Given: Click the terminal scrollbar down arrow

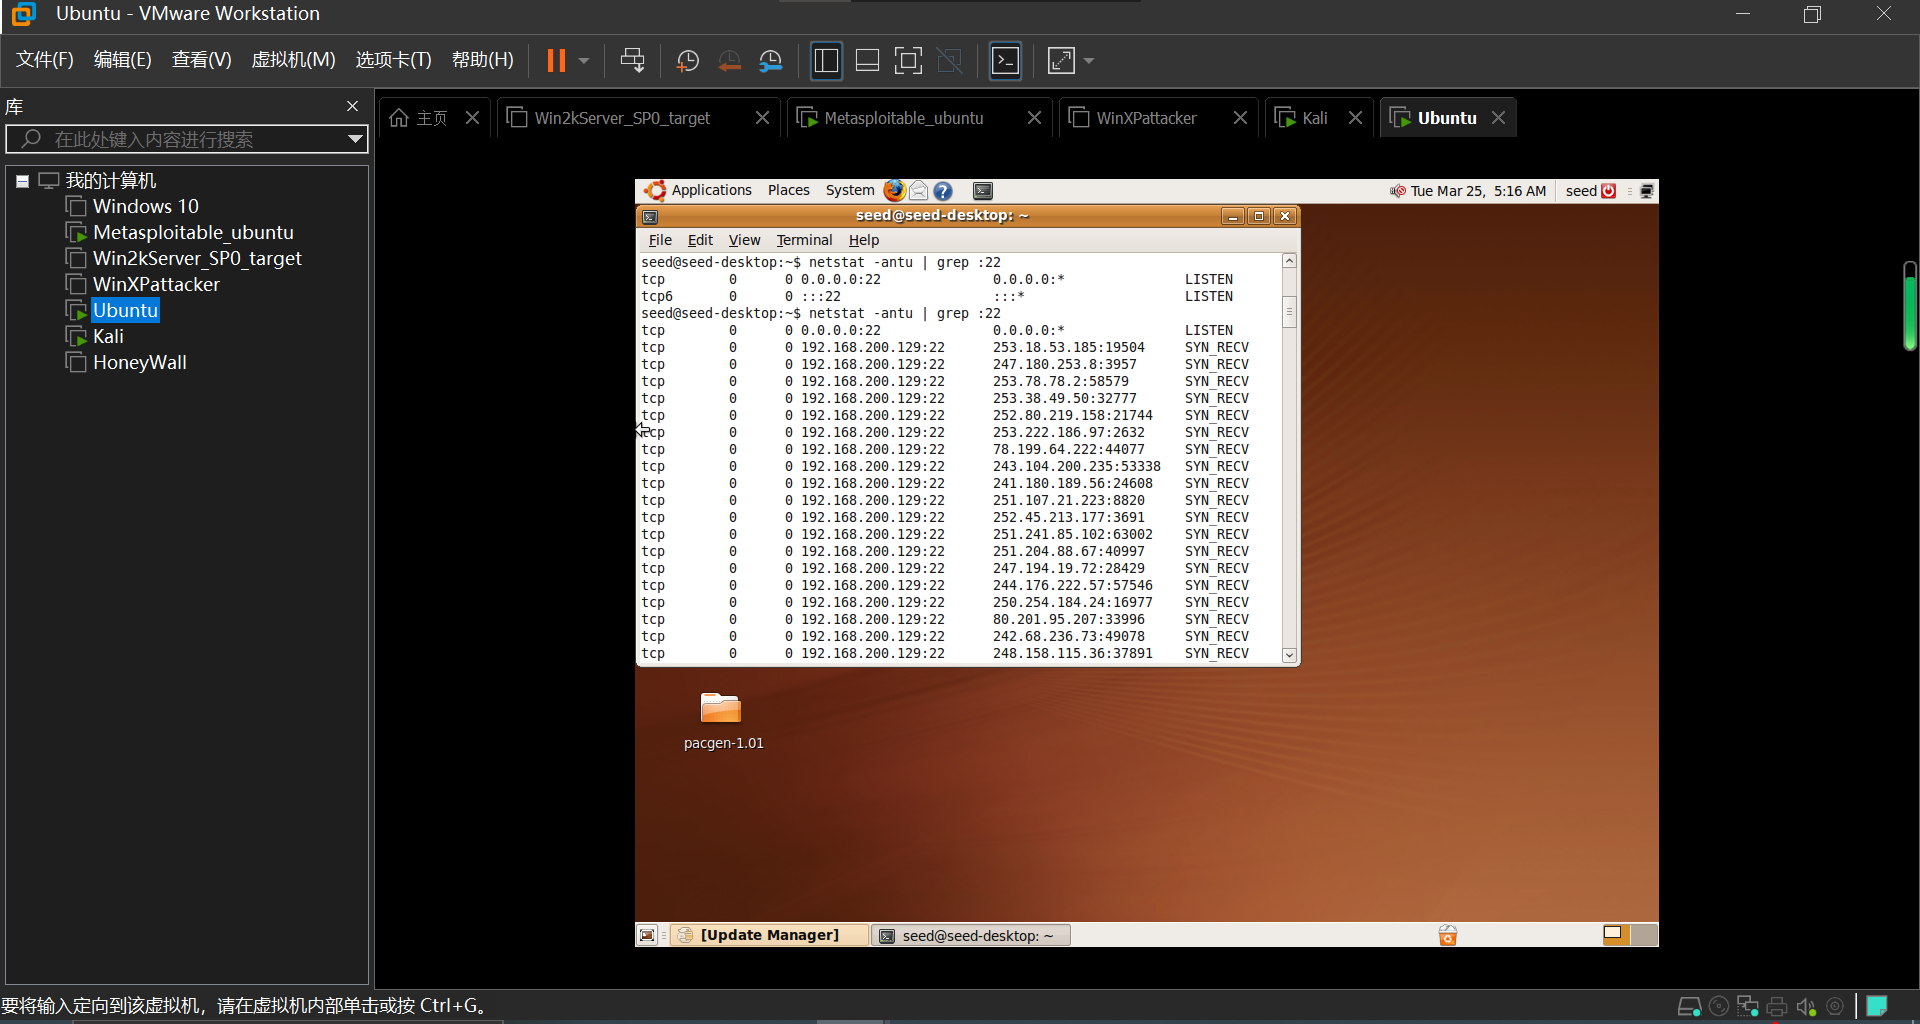Looking at the screenshot, I should coord(1289,655).
